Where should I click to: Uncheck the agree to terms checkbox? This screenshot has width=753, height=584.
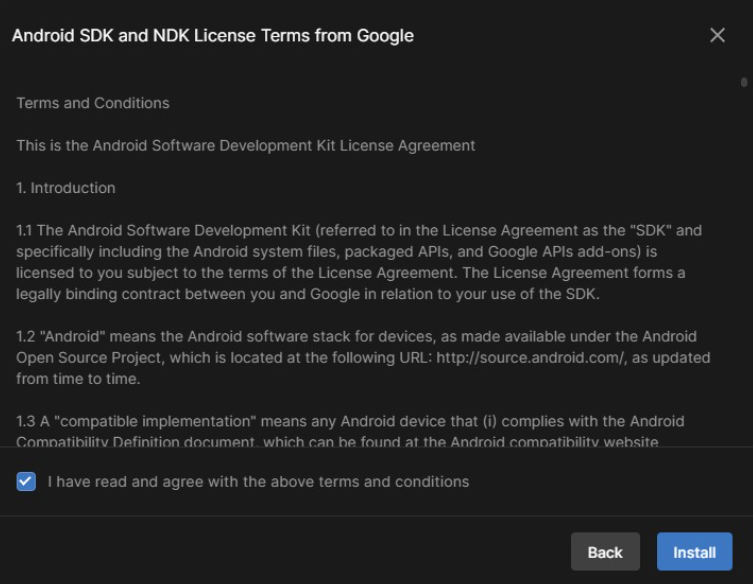(x=26, y=481)
